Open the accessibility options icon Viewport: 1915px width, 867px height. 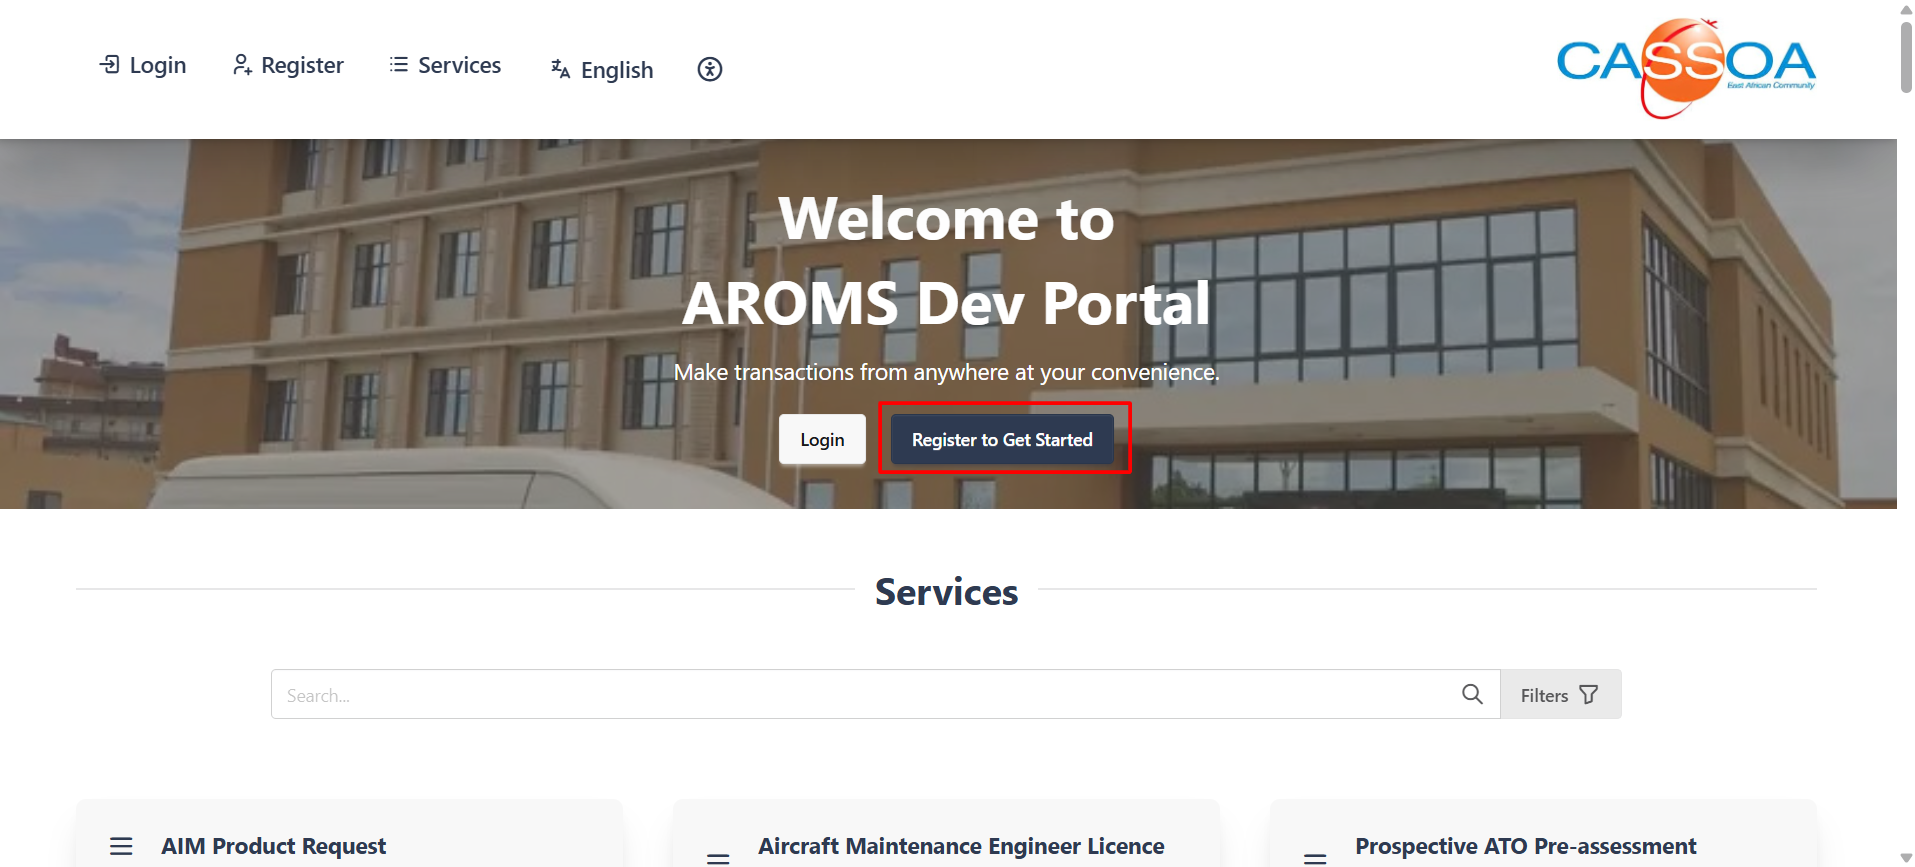710,69
